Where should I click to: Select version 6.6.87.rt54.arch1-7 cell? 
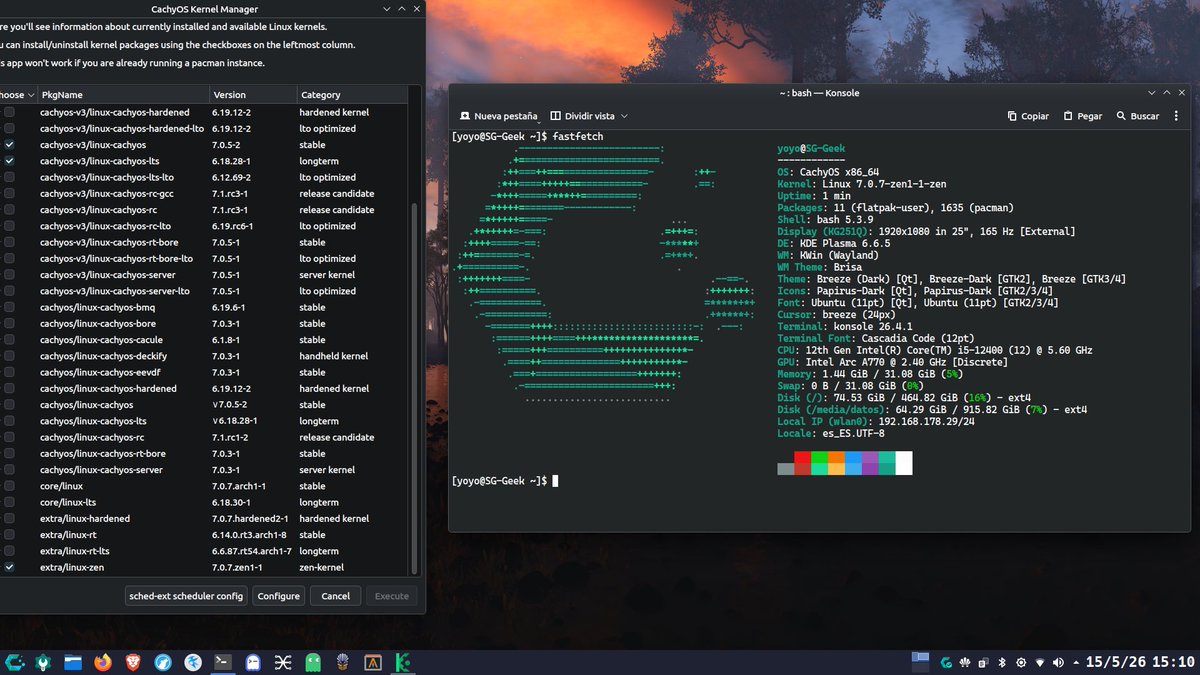click(252, 551)
